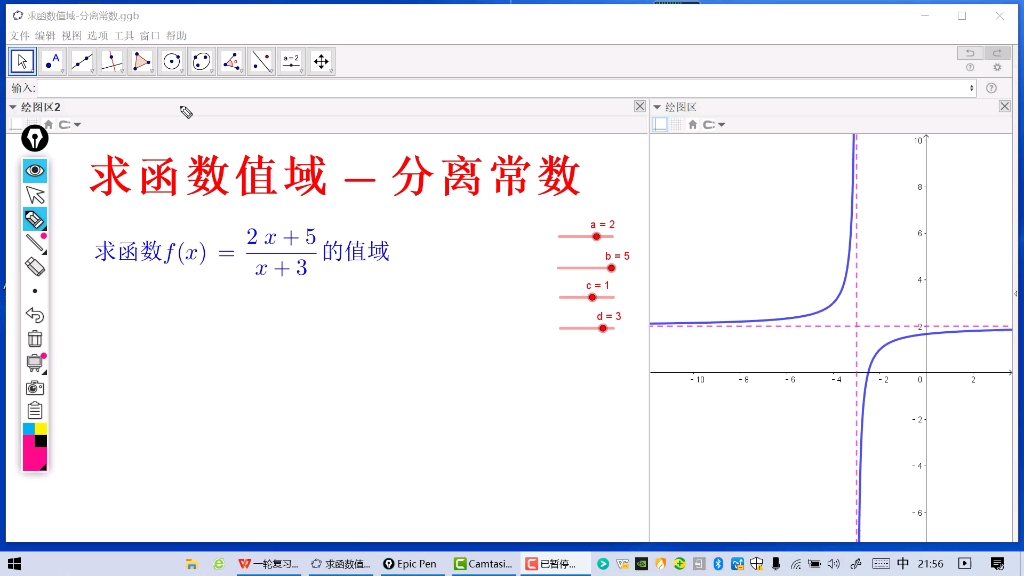Click inside the 输入 input field

pos(400,88)
